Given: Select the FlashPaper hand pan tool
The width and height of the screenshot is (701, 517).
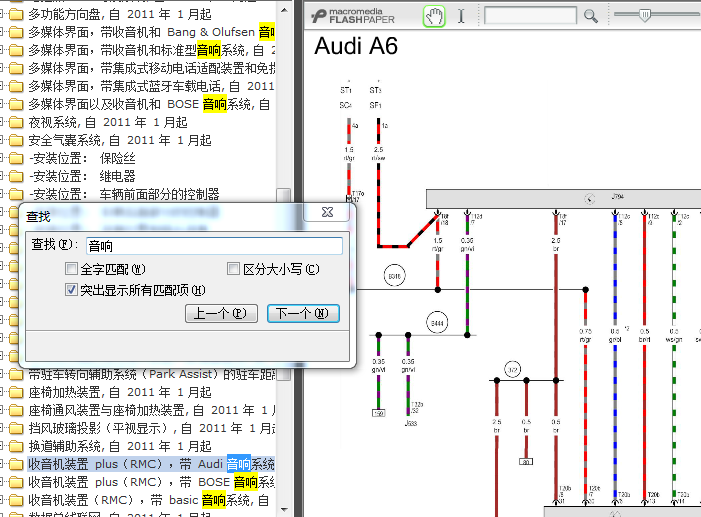Looking at the screenshot, I should click(434, 17).
